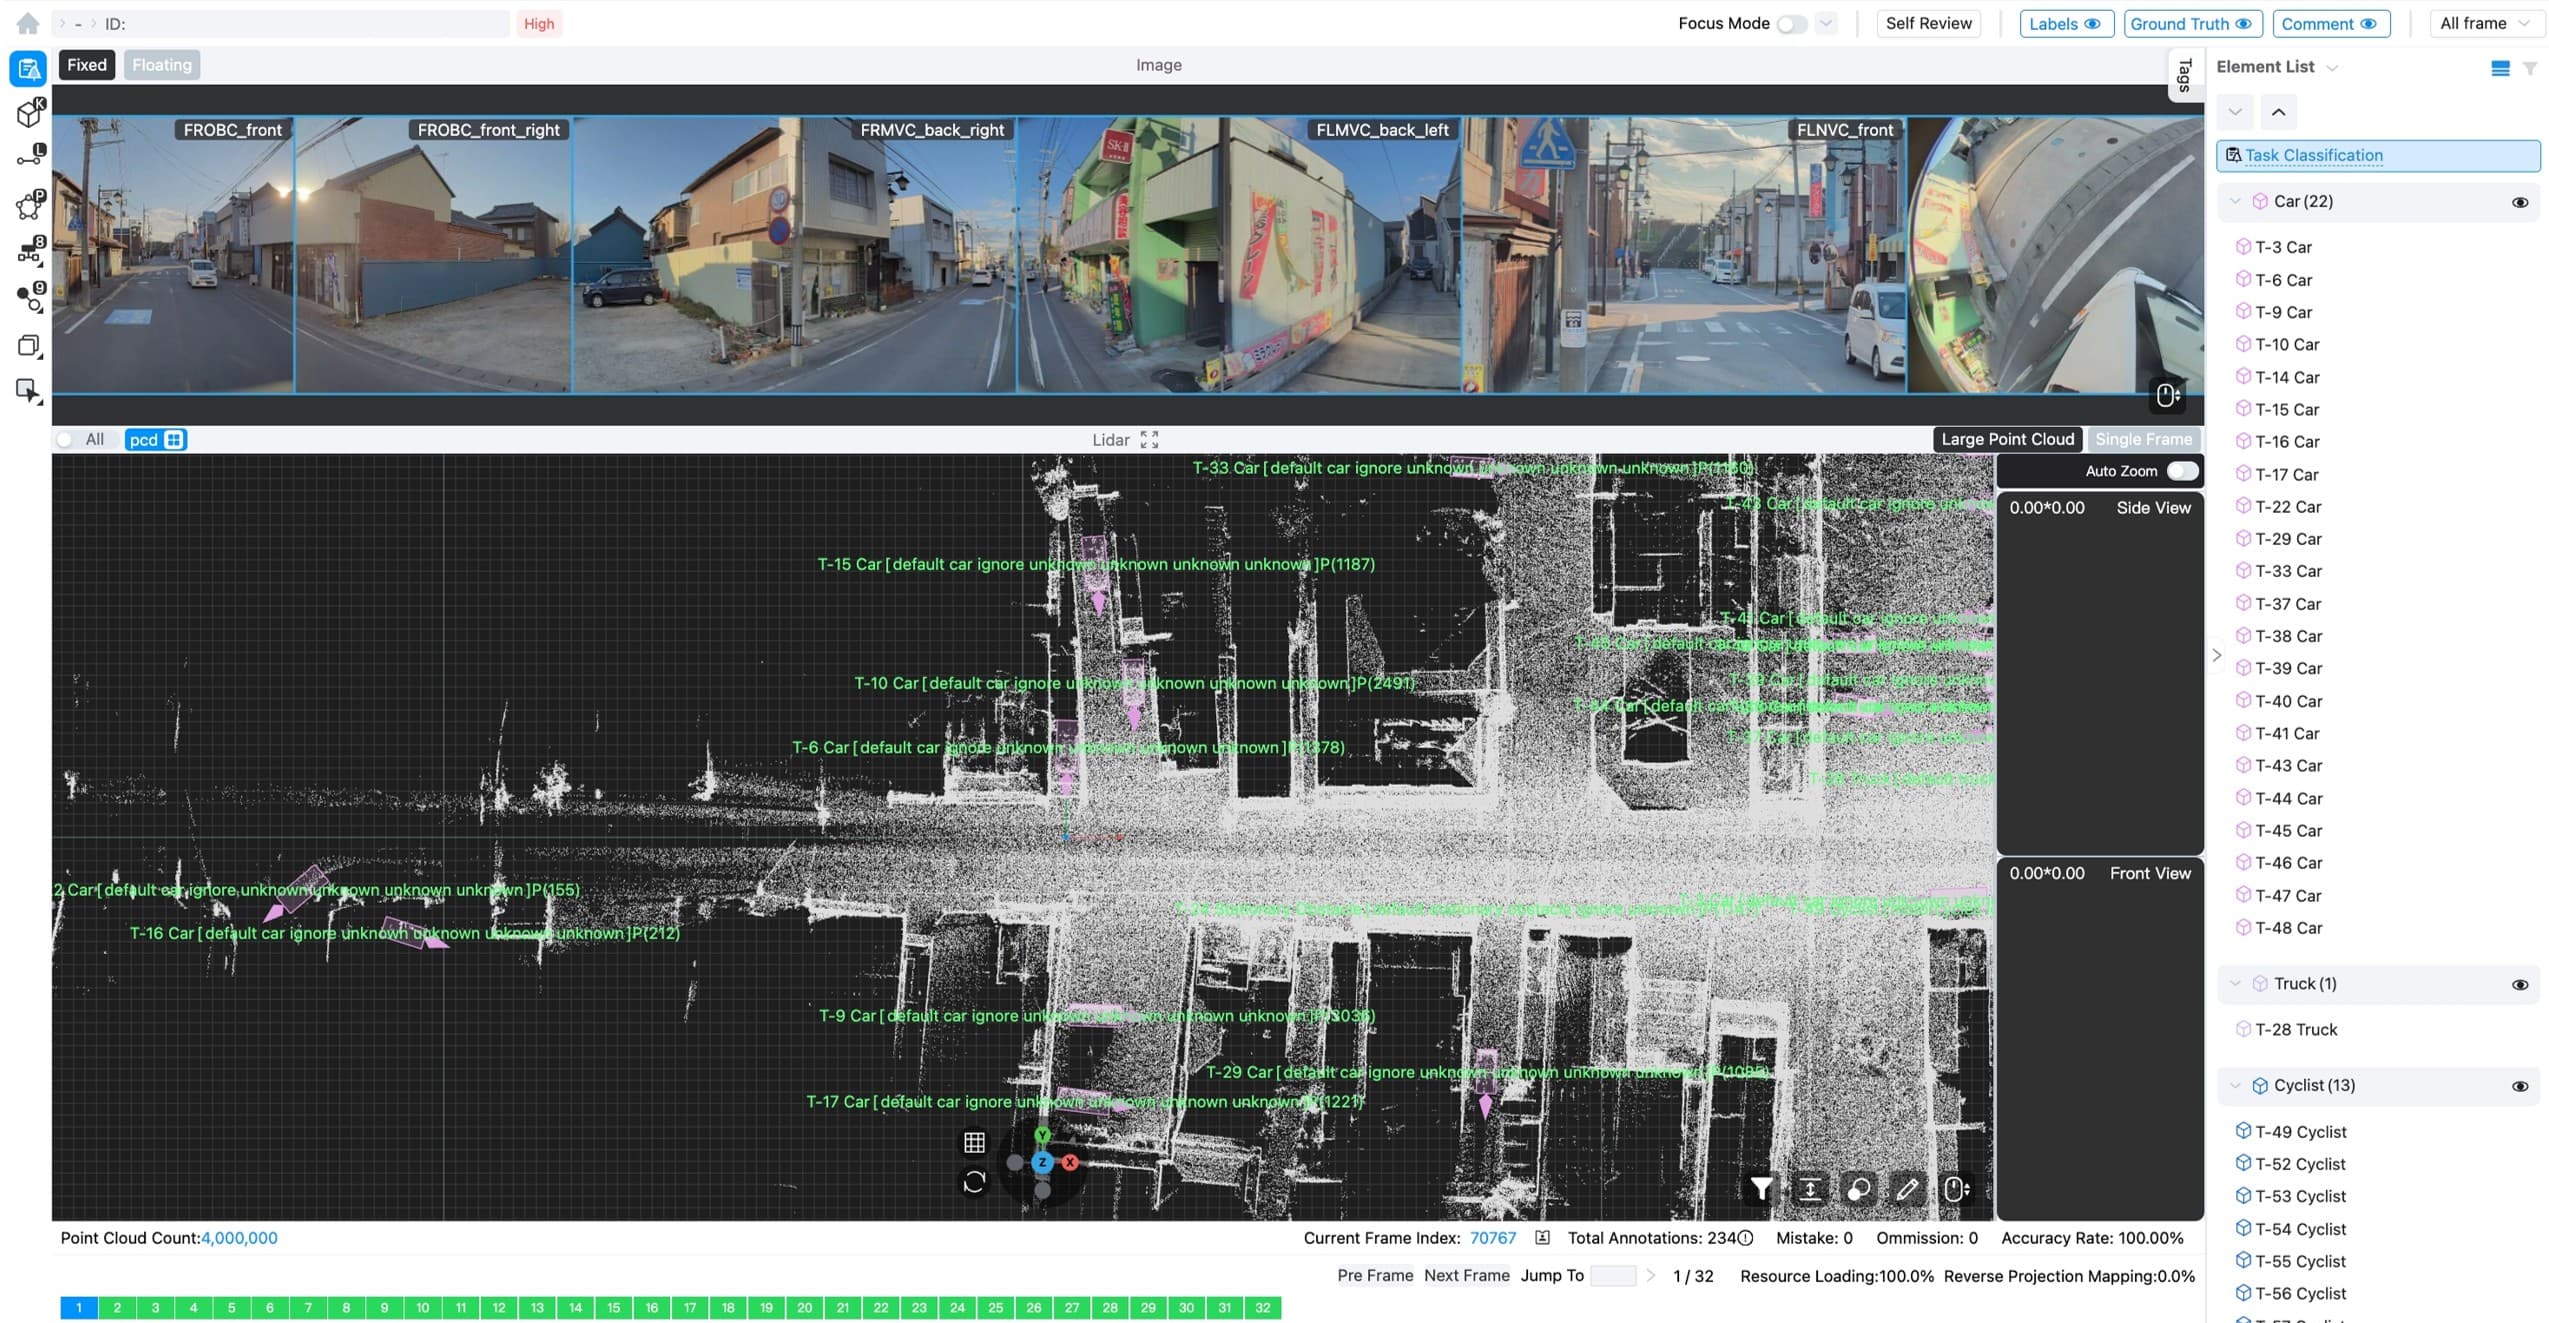Click the grid toggle icon in lidar view
This screenshot has width=2549, height=1323.
pos(974,1142)
